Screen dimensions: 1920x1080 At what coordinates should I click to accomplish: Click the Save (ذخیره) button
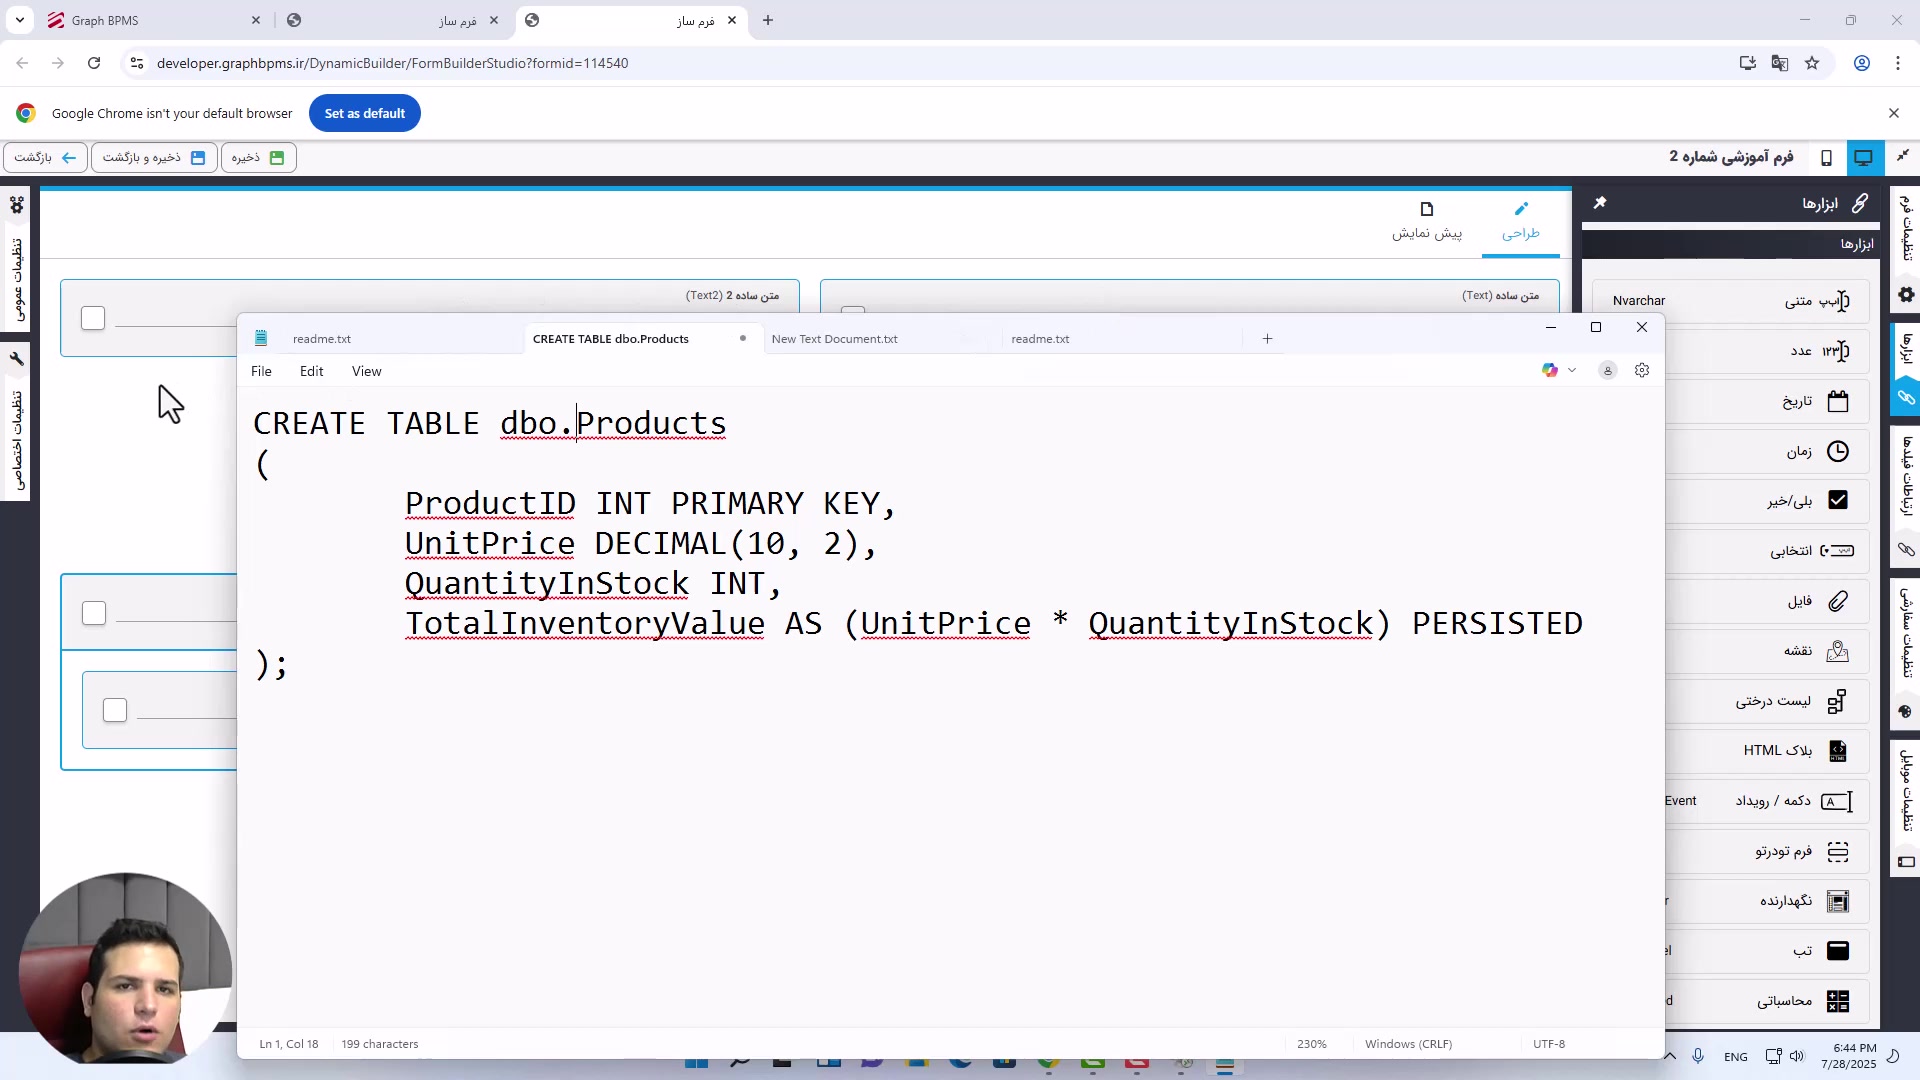tap(258, 158)
